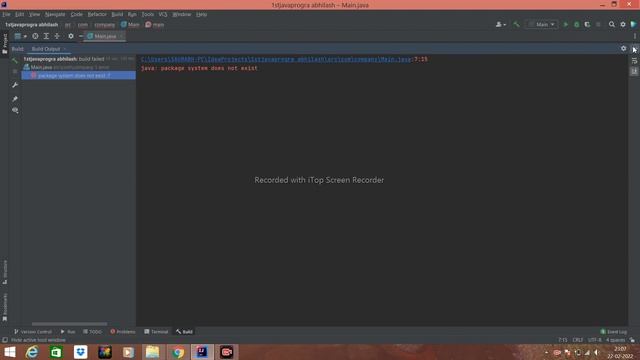Open the Window menu
This screenshot has width=640, height=360.
[x=182, y=14]
